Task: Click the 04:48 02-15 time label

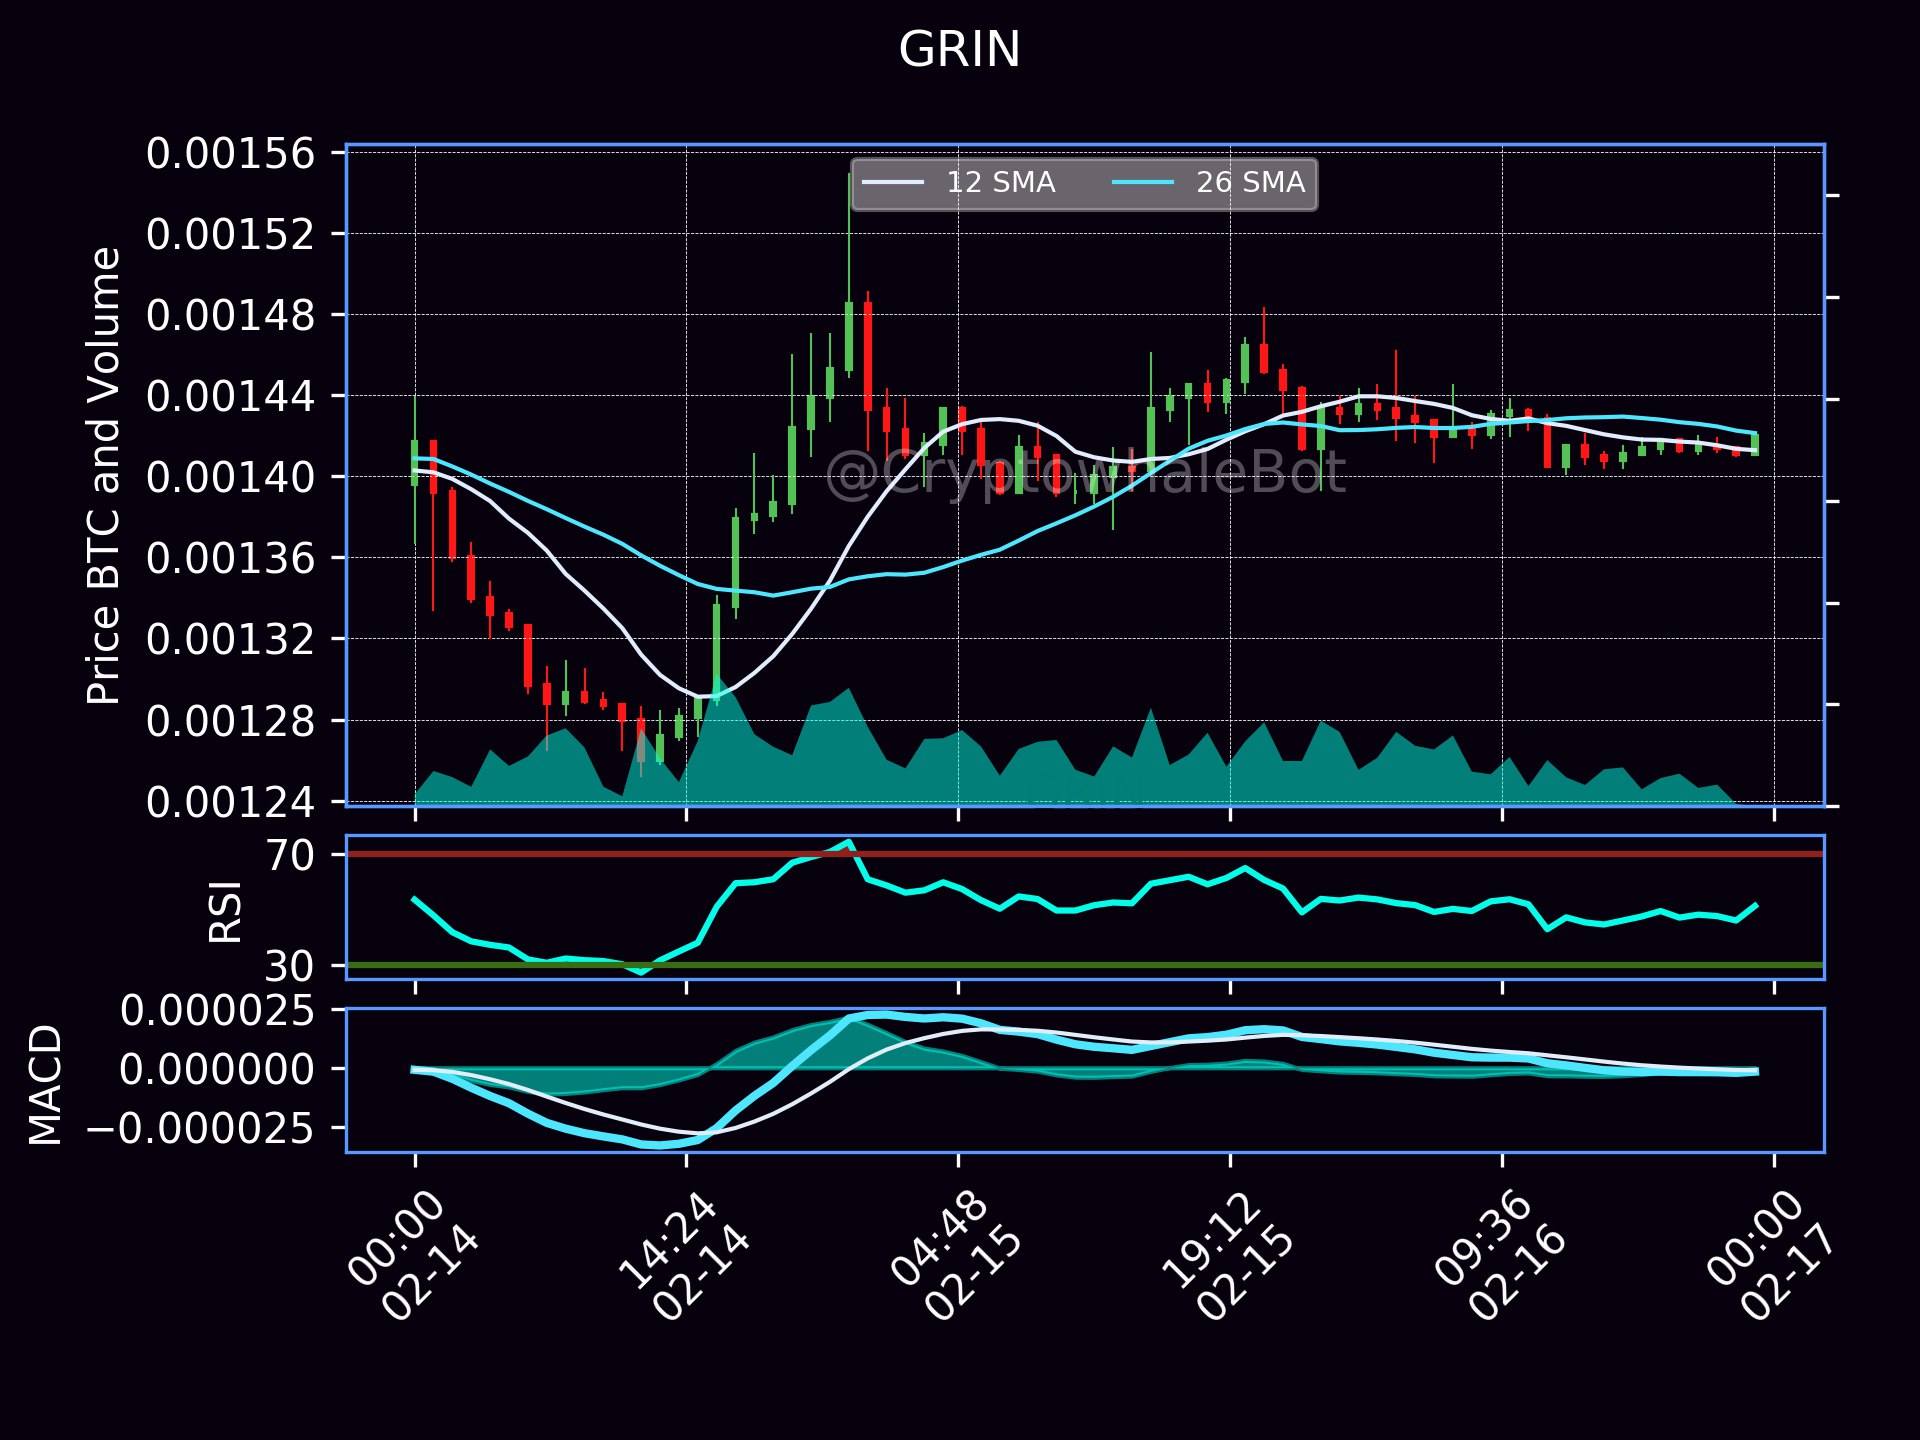Action: (x=956, y=1254)
